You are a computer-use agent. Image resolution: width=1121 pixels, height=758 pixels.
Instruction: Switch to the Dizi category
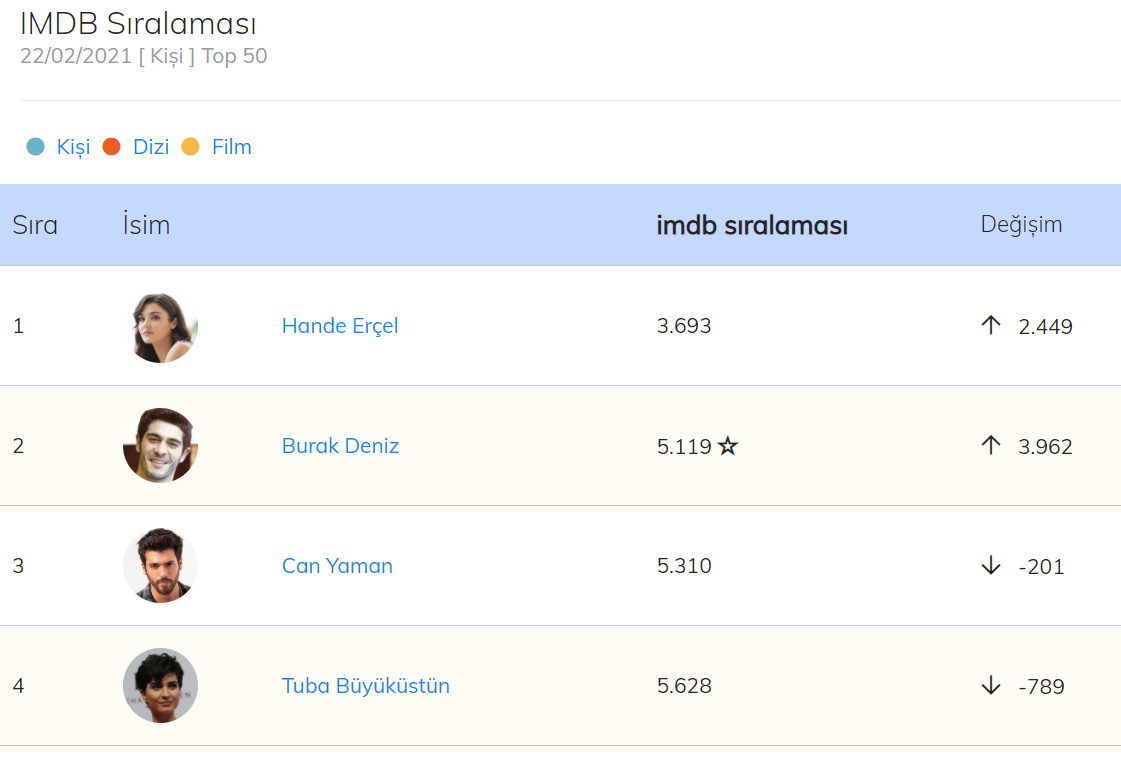click(151, 147)
